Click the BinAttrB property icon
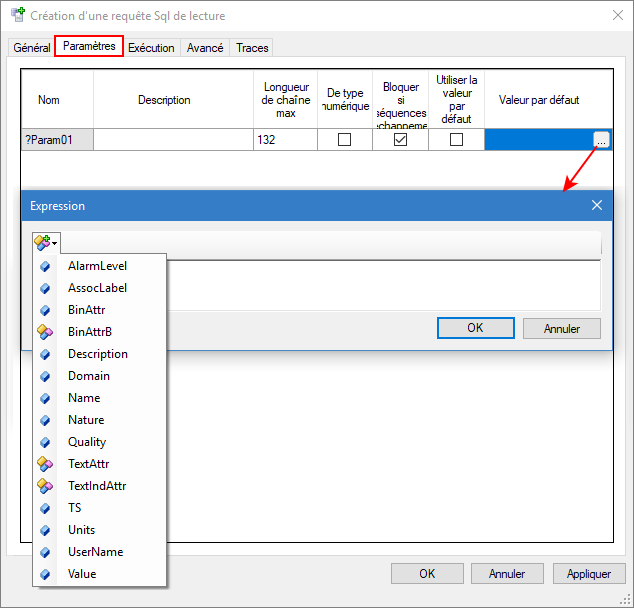This screenshot has height=608, width=634. (x=45, y=332)
